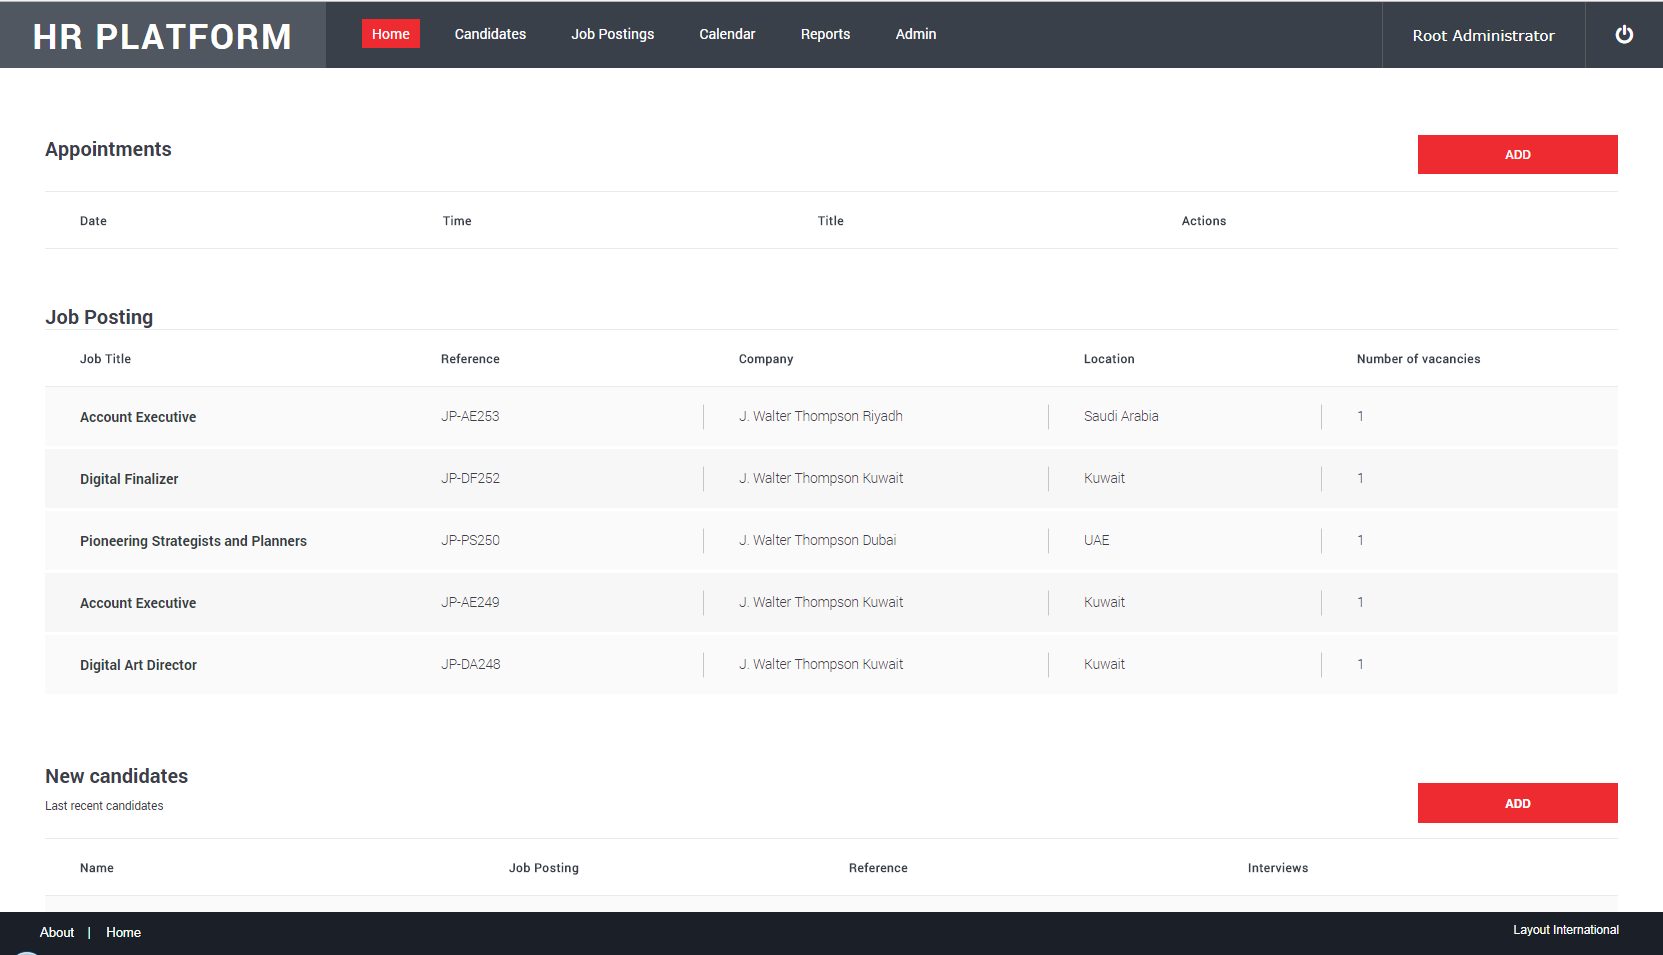The image size is (1663, 955).
Task: Select reference JP-DF252
Action: (x=471, y=478)
